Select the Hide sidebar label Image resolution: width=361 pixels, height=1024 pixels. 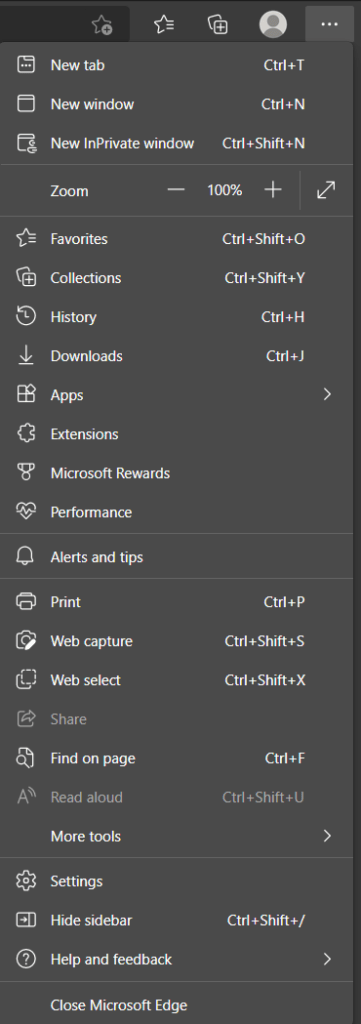click(x=91, y=921)
